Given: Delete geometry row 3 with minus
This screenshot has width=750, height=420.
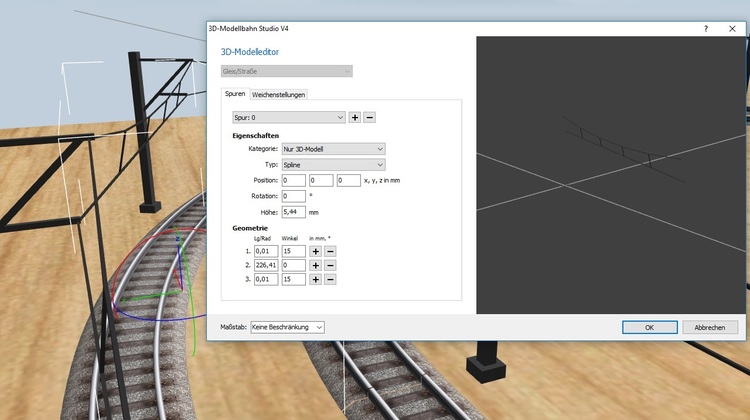Looking at the screenshot, I should [x=330, y=279].
